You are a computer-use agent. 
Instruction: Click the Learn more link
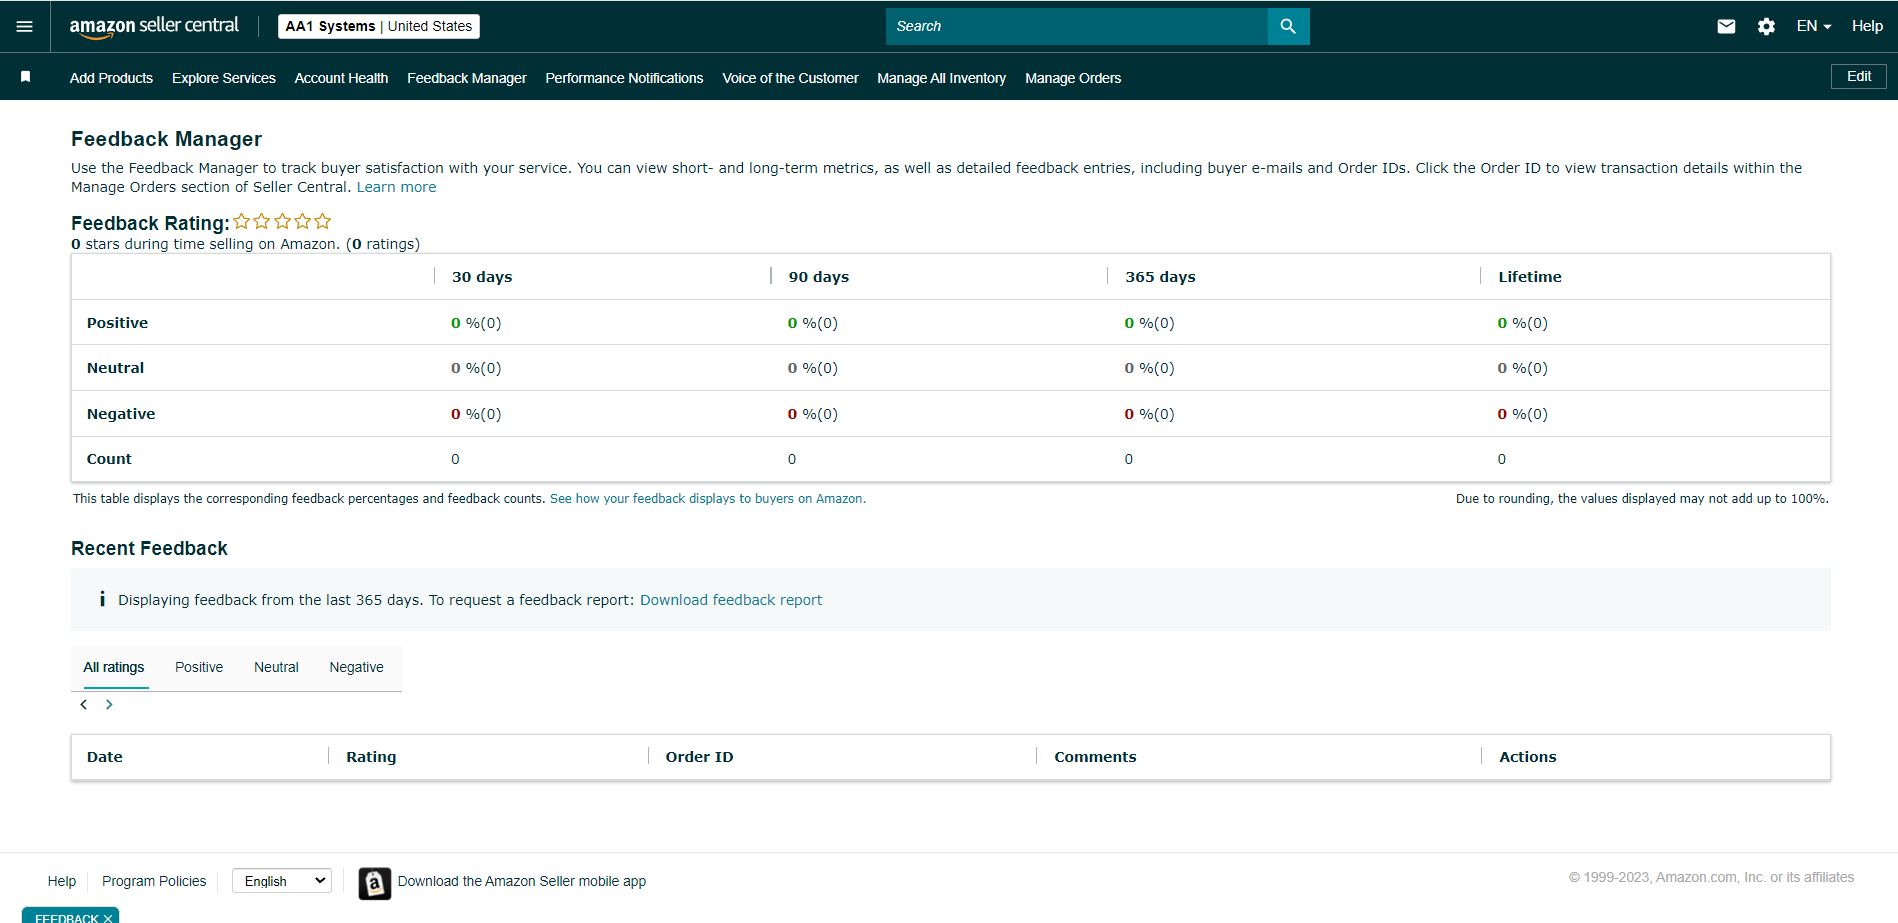[x=397, y=187]
